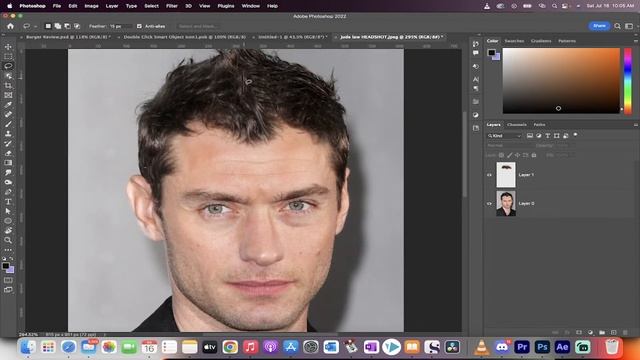Switch to the Swatches tab

(514, 41)
